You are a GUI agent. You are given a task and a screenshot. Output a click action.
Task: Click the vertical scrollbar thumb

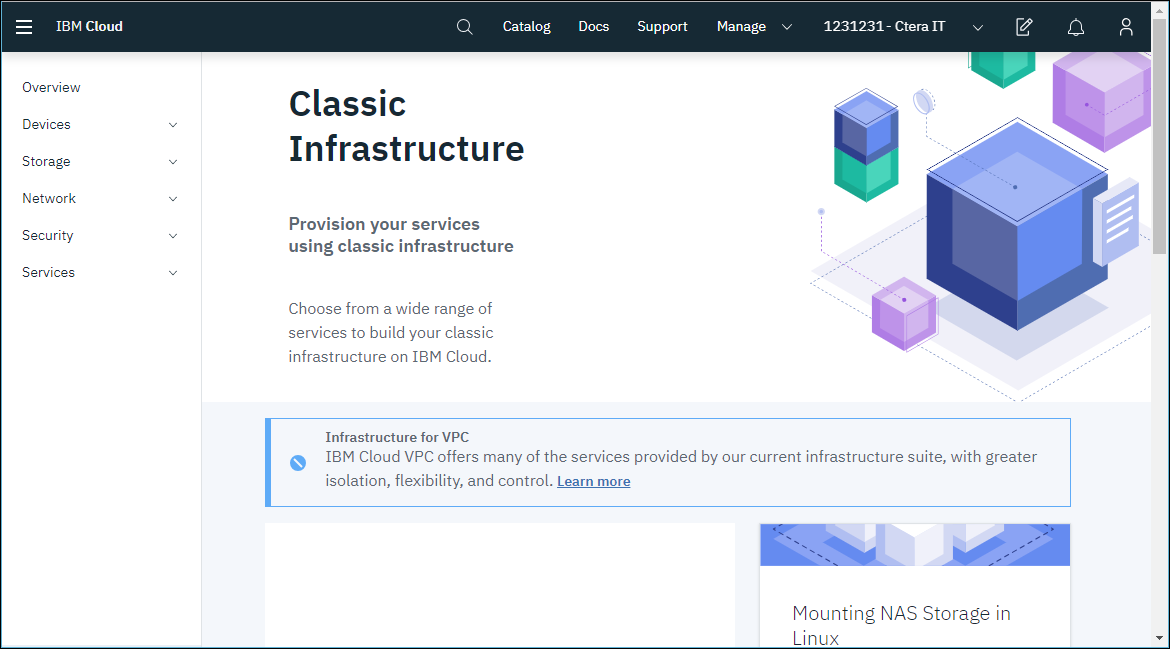pyautogui.click(x=1159, y=136)
